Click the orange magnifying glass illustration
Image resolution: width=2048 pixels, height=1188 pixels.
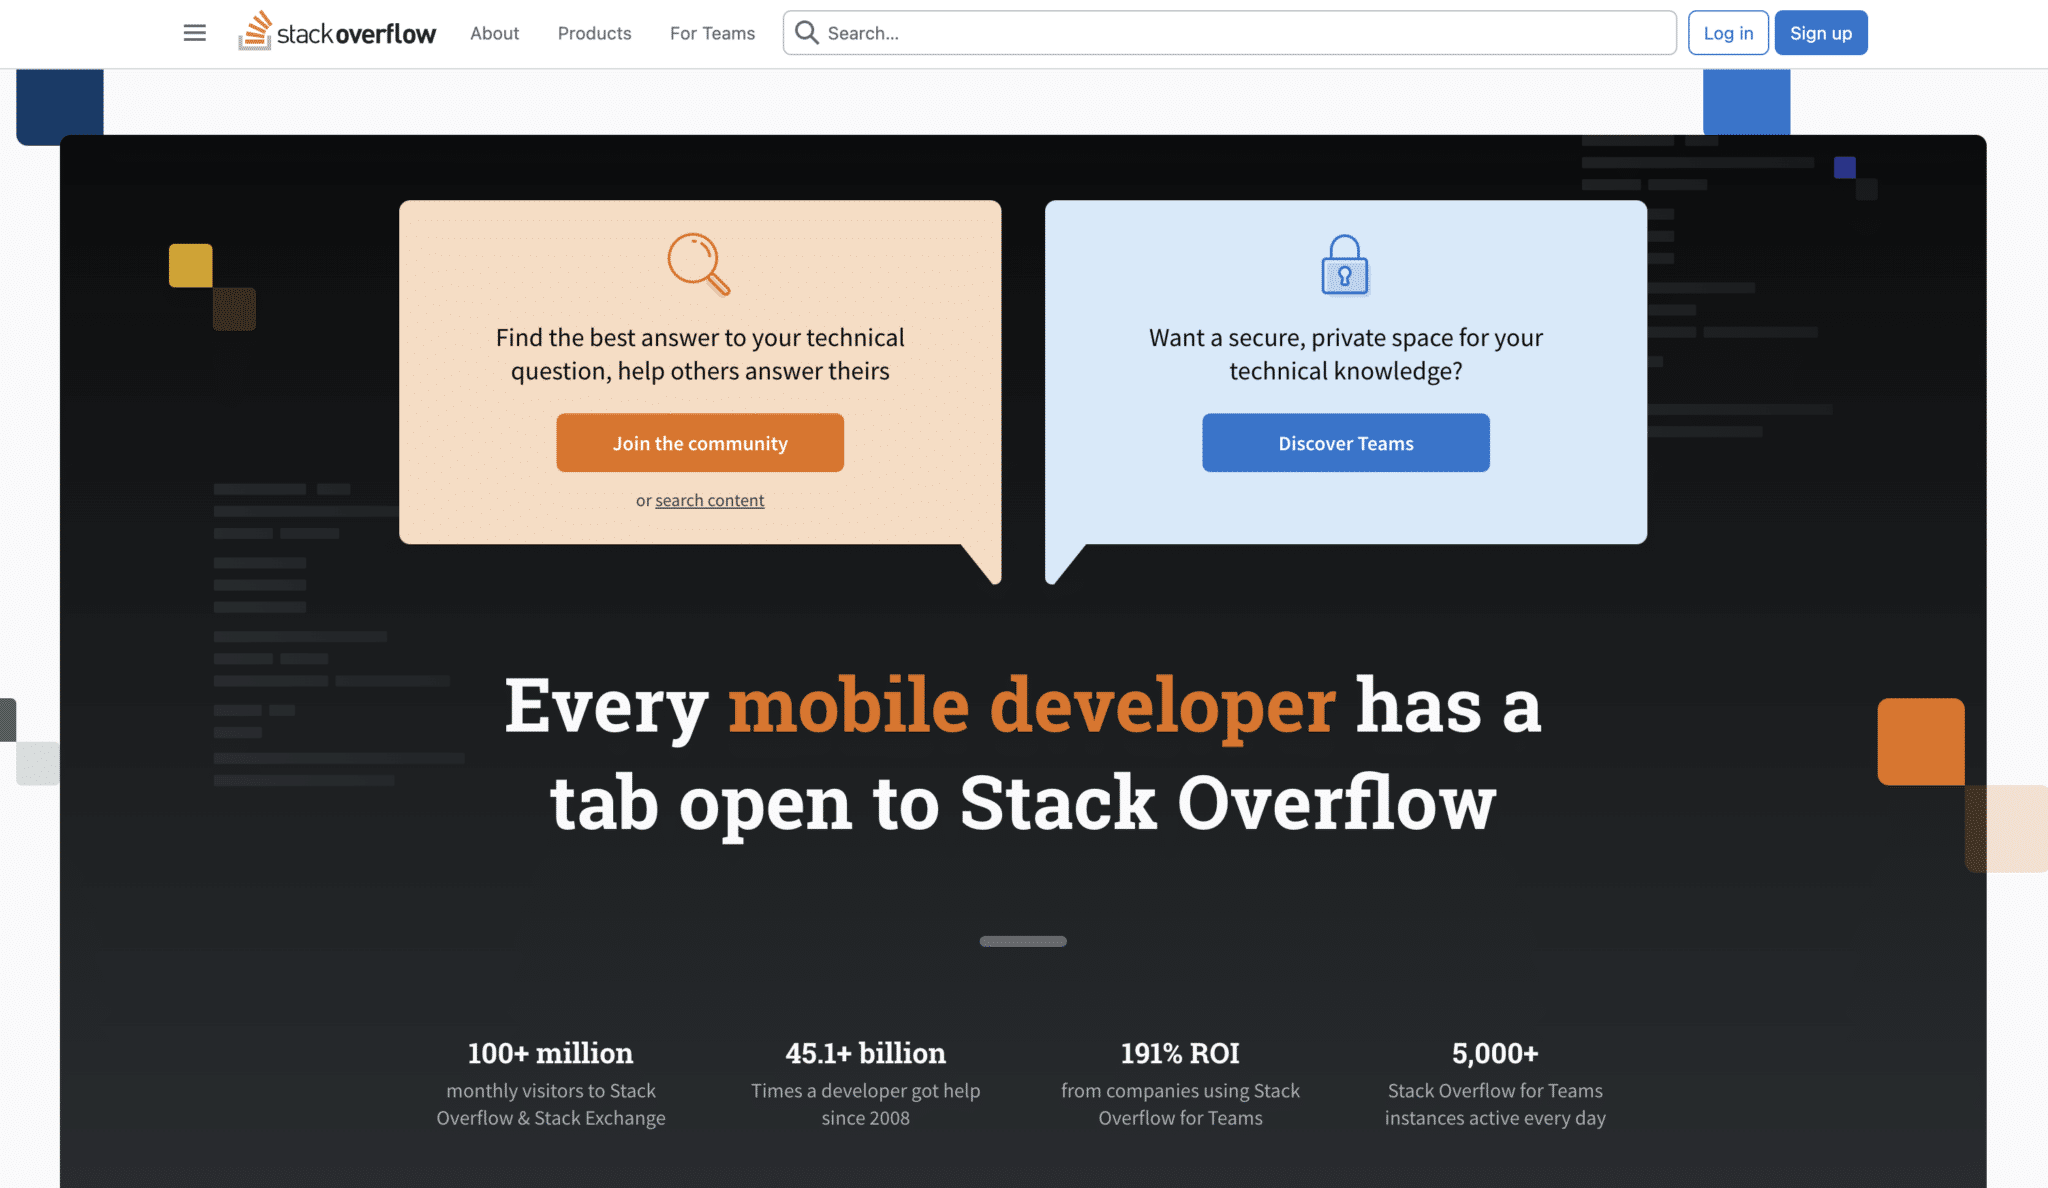[x=698, y=264]
